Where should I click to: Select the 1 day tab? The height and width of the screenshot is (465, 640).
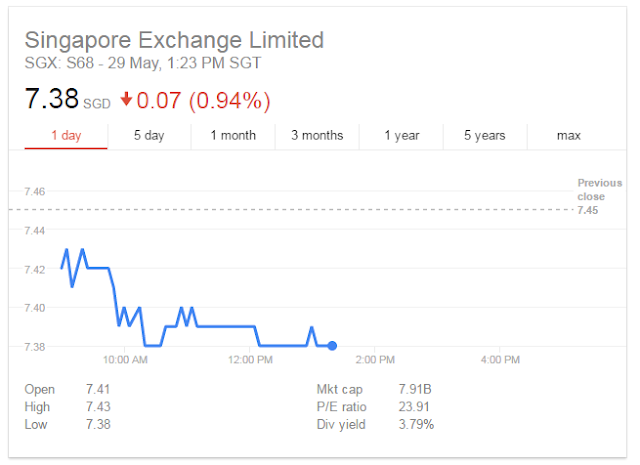(x=66, y=135)
